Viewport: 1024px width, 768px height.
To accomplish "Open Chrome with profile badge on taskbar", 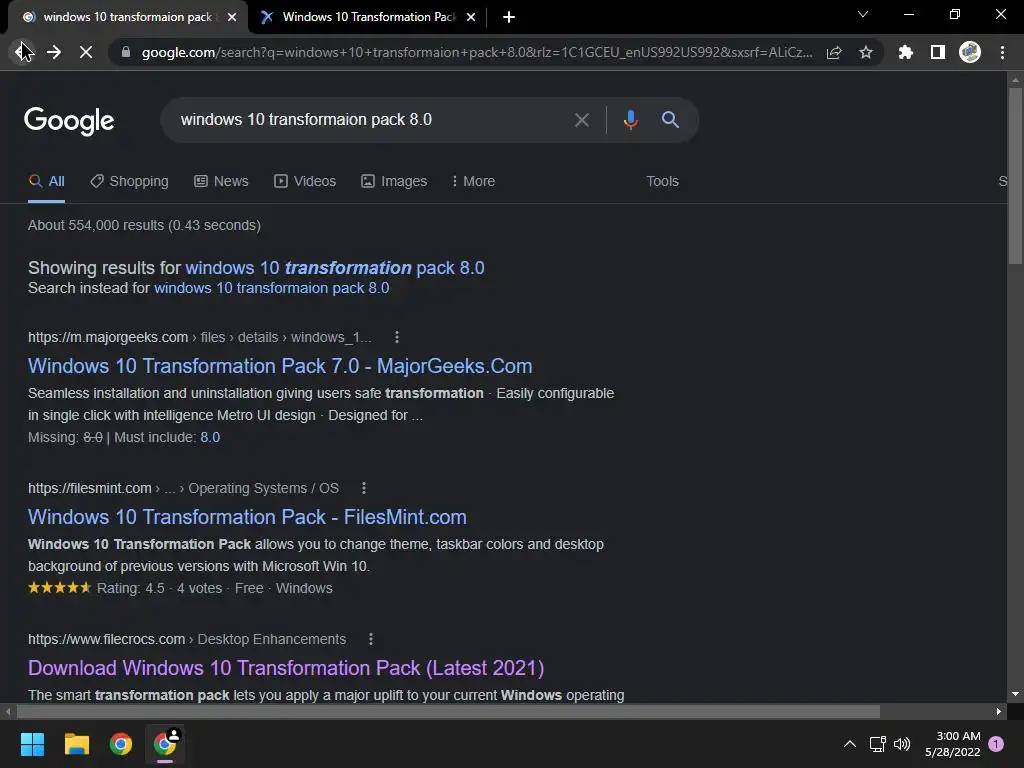I will pos(165,744).
